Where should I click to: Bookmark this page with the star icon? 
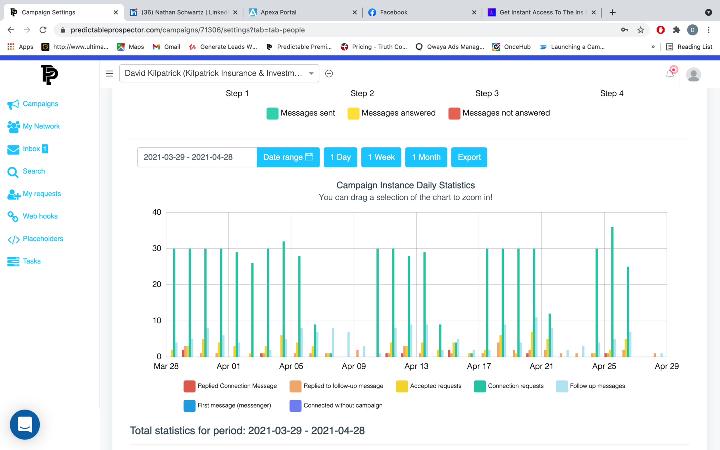coord(641,30)
